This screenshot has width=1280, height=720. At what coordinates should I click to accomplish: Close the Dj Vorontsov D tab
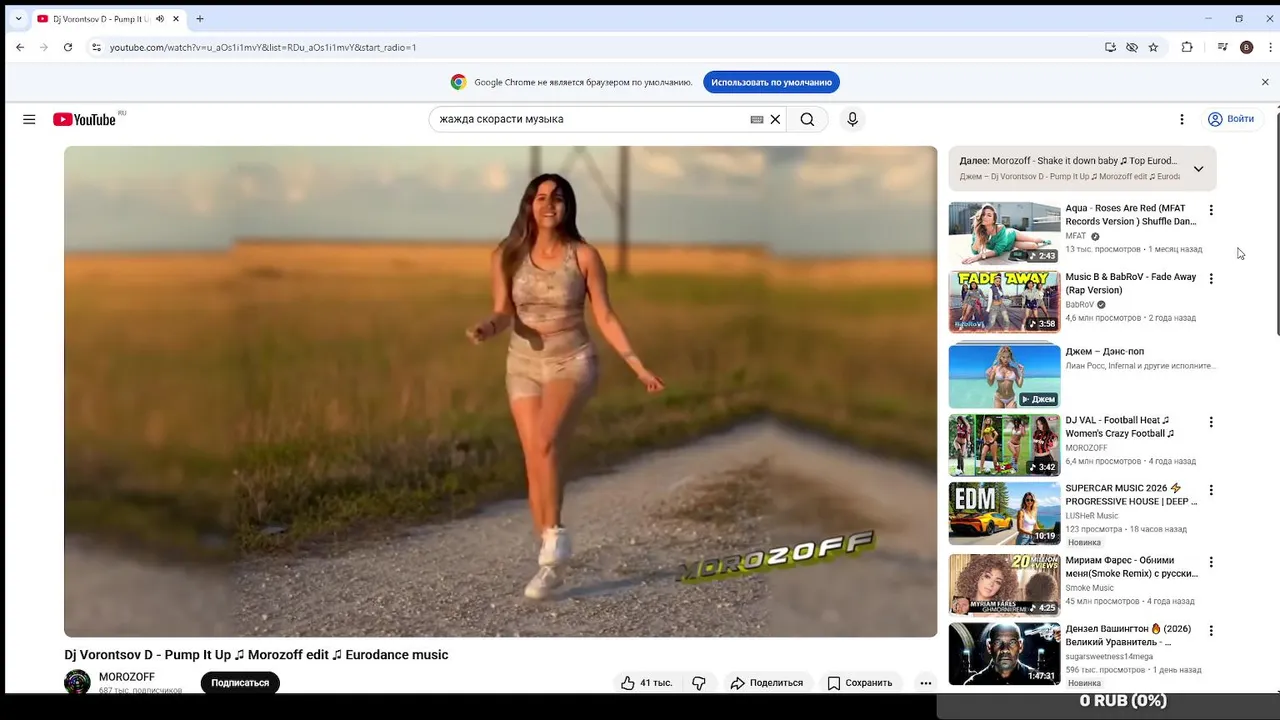pos(174,19)
